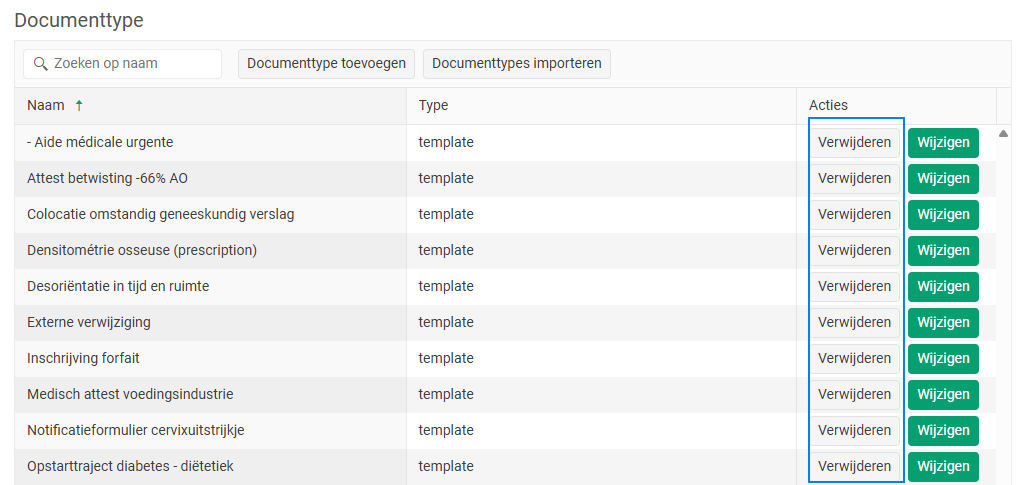Edit 'Opstarttraject diabetes - diëtetiek' template
The height and width of the screenshot is (485, 1018).
(x=943, y=467)
